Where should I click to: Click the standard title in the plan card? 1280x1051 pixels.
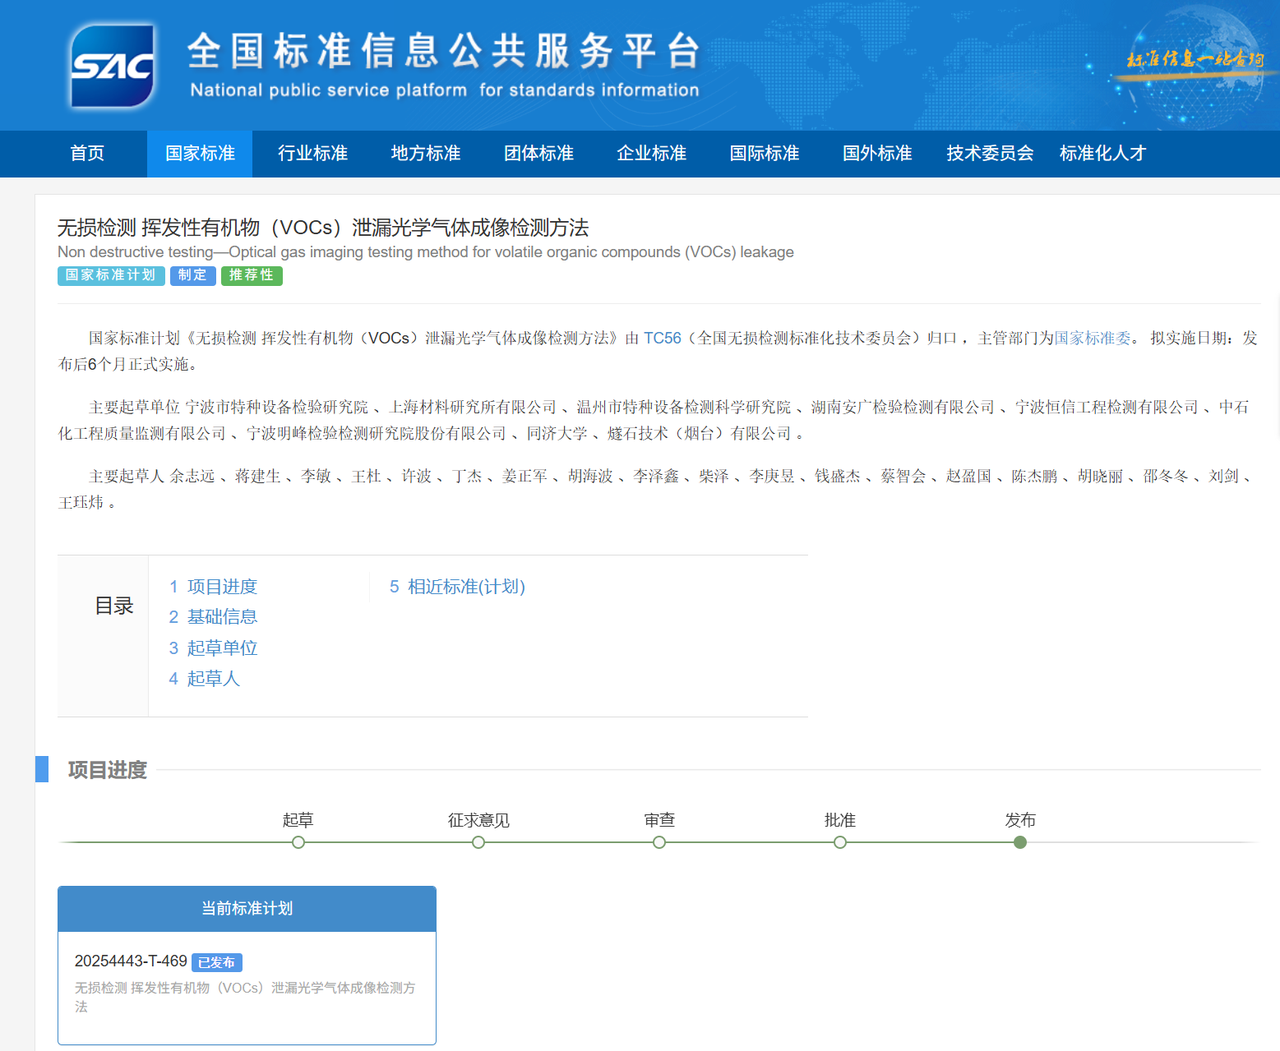click(245, 997)
